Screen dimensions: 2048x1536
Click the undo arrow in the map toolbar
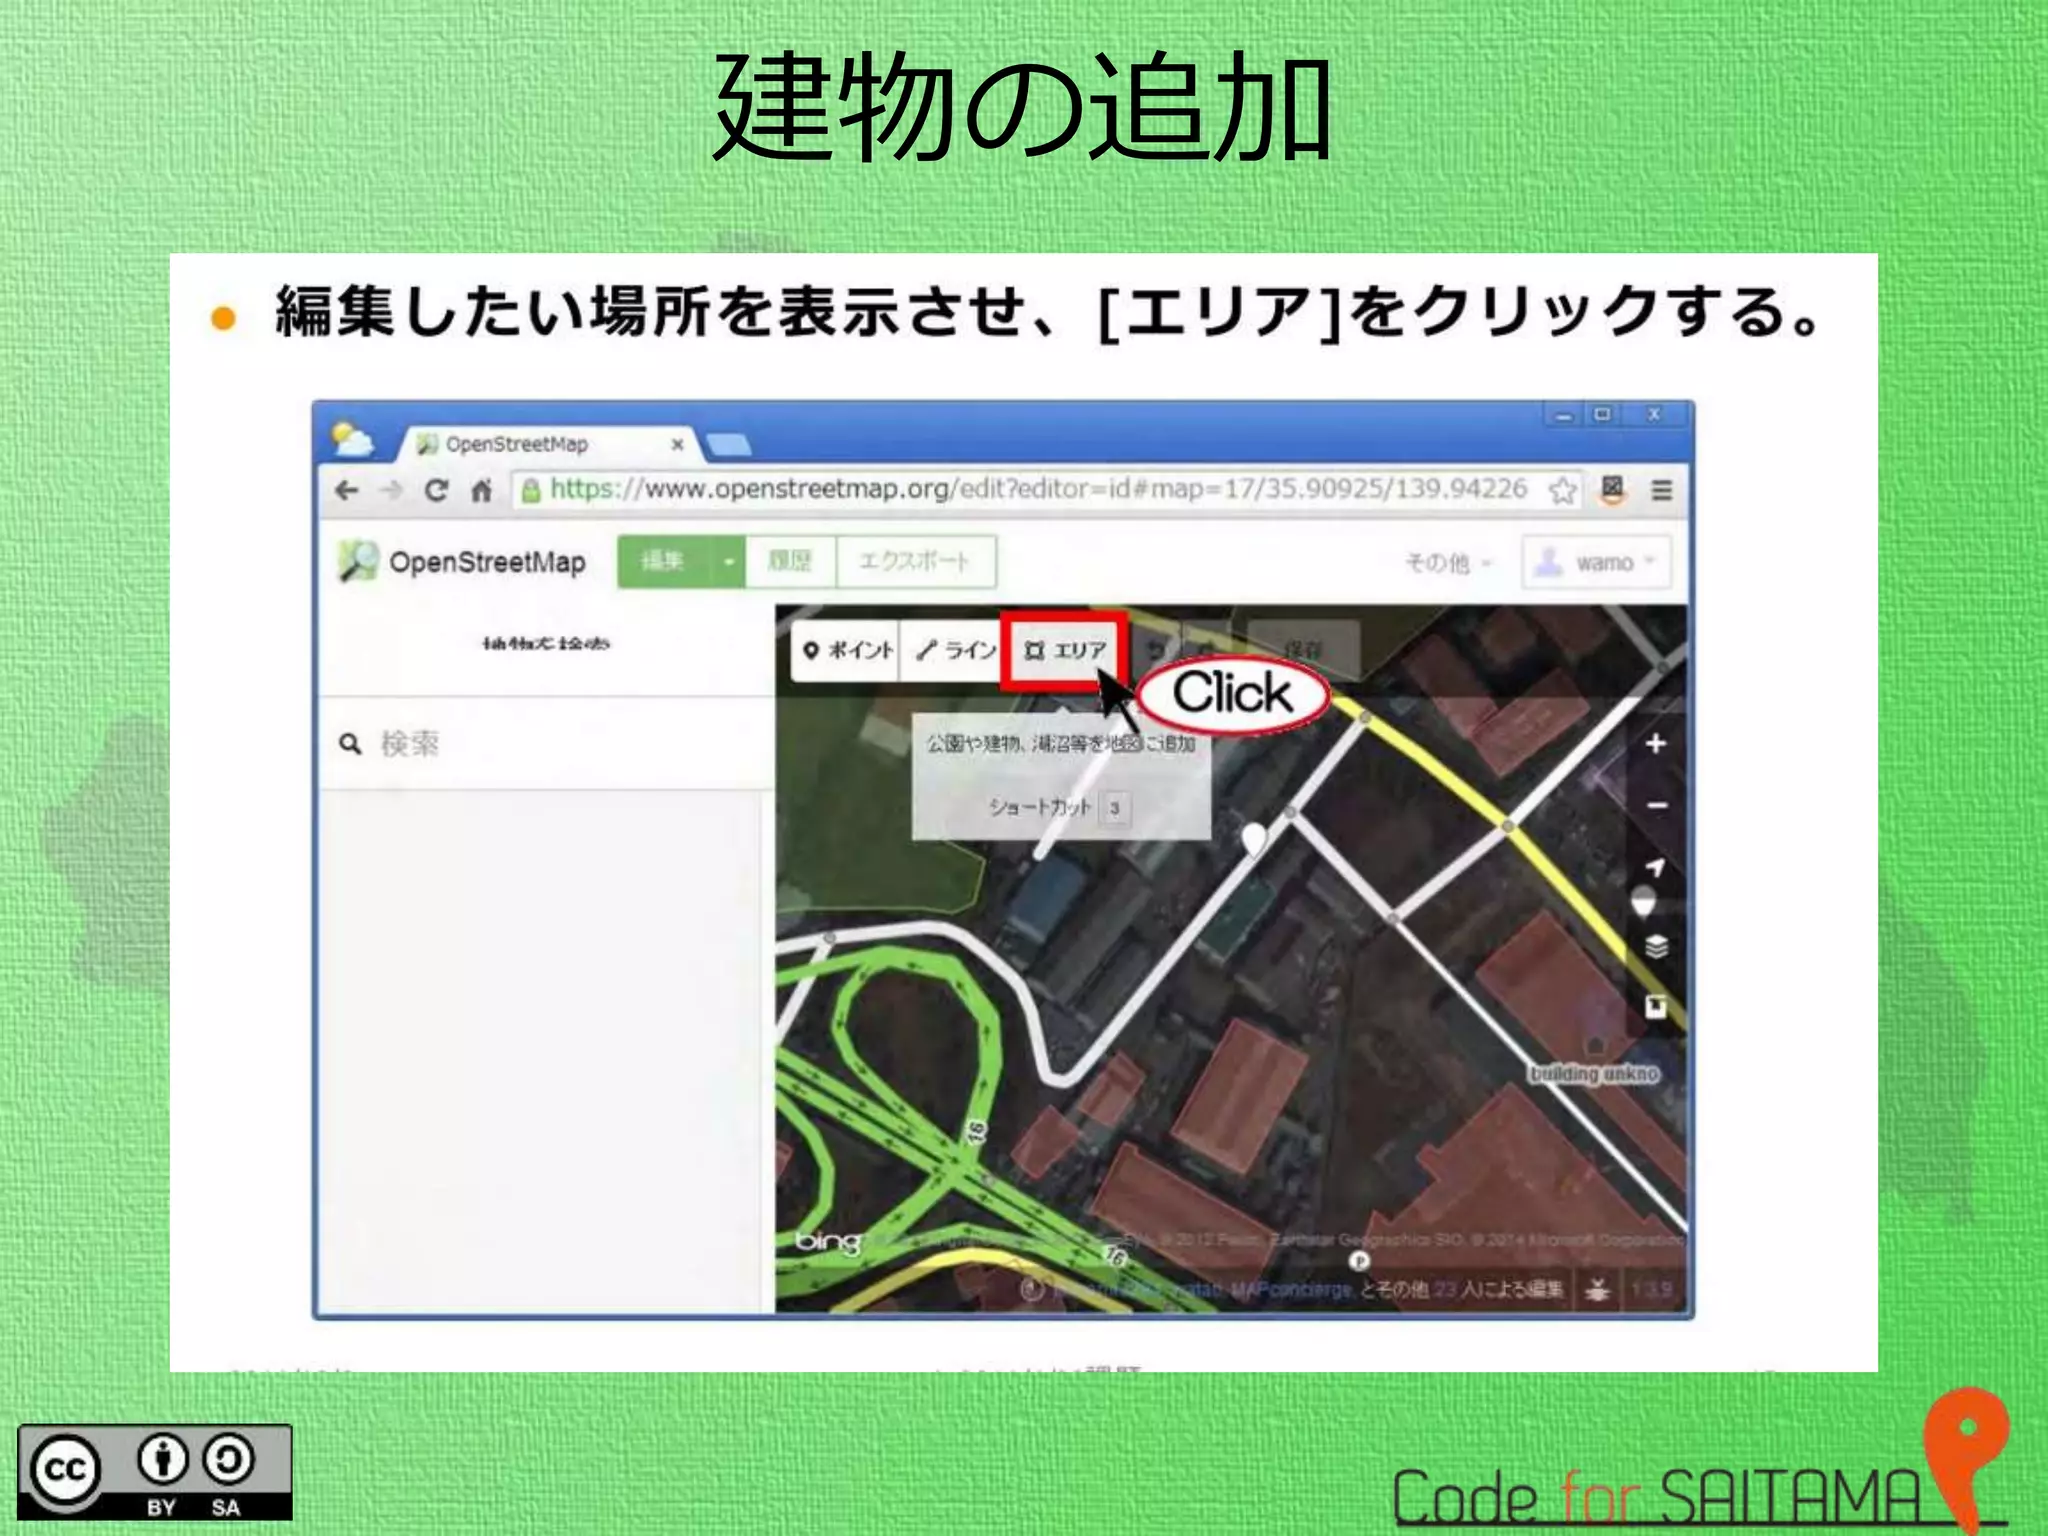(1155, 649)
